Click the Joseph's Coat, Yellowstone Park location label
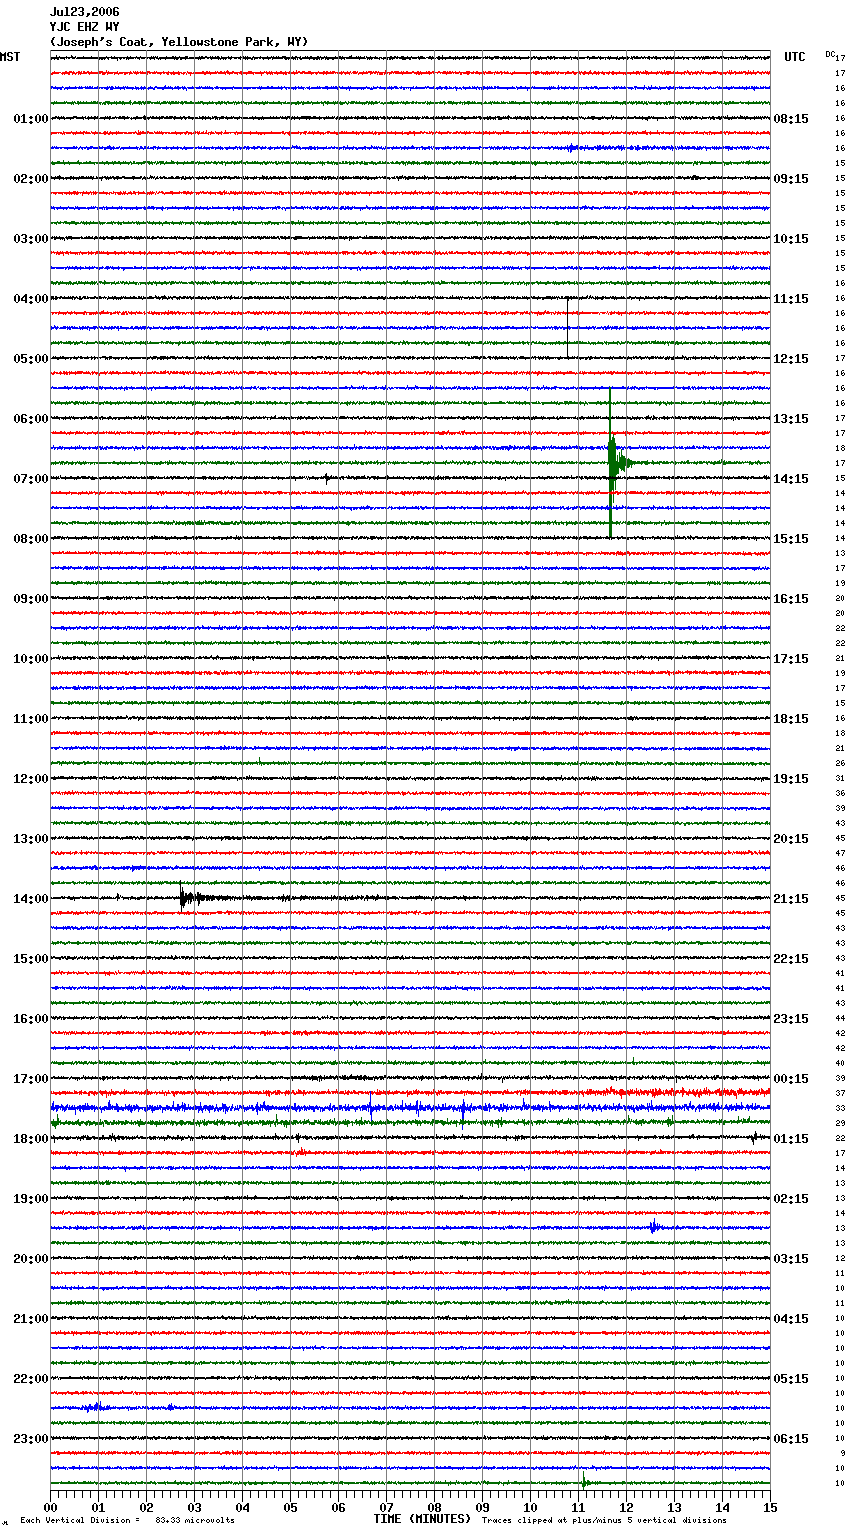This screenshot has width=850, height=1534. coord(179,42)
